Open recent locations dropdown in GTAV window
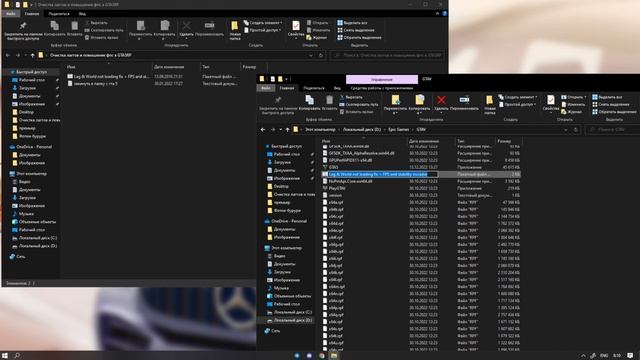This screenshot has width=640, height=360. tap(280, 130)
